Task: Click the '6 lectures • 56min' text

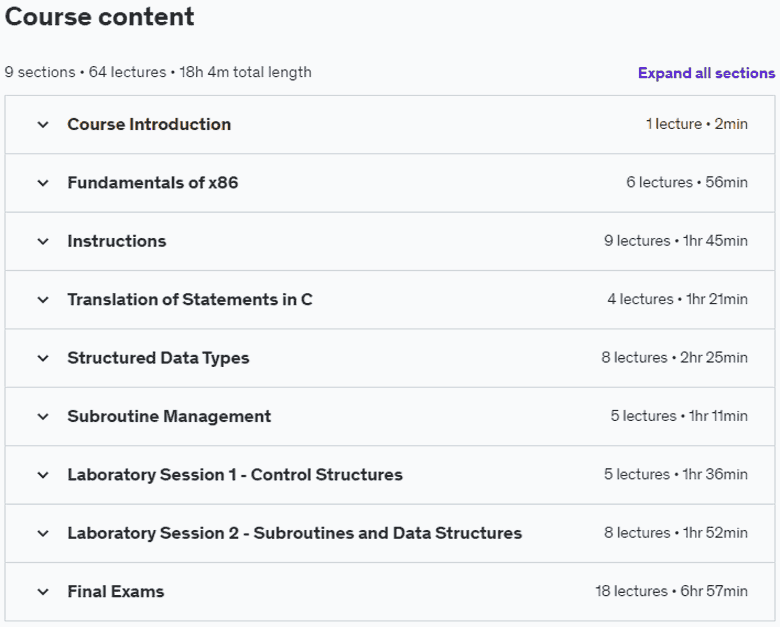Action: [686, 182]
